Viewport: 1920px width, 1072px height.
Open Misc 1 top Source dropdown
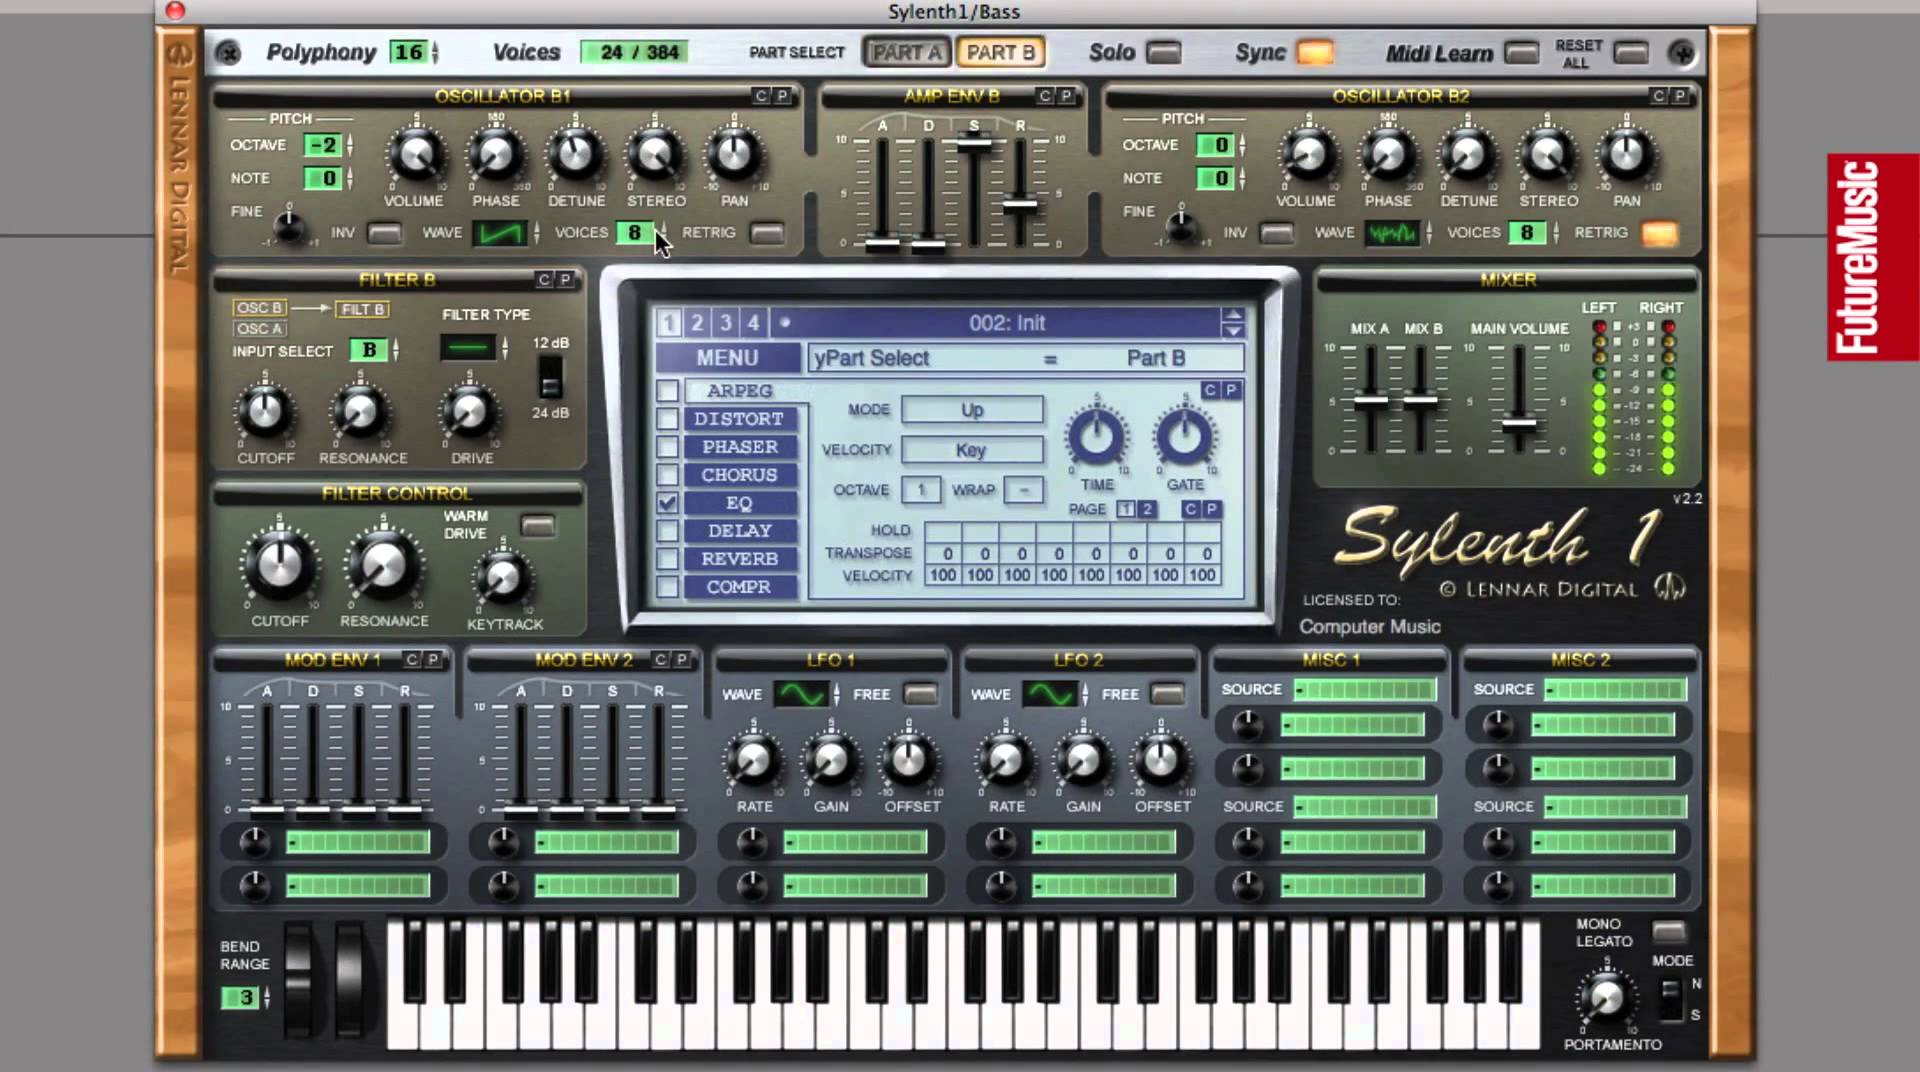[x=1365, y=690]
